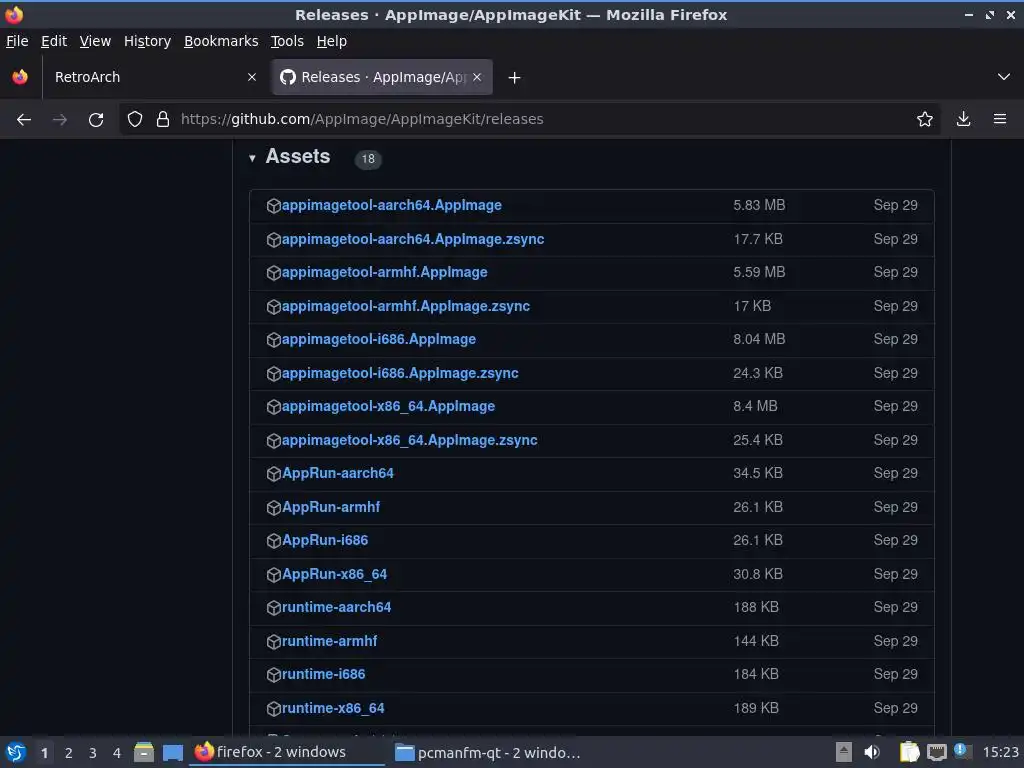The width and height of the screenshot is (1024, 768).
Task: Download appimagetool-armhf.AppImage.zsync
Action: coord(406,306)
